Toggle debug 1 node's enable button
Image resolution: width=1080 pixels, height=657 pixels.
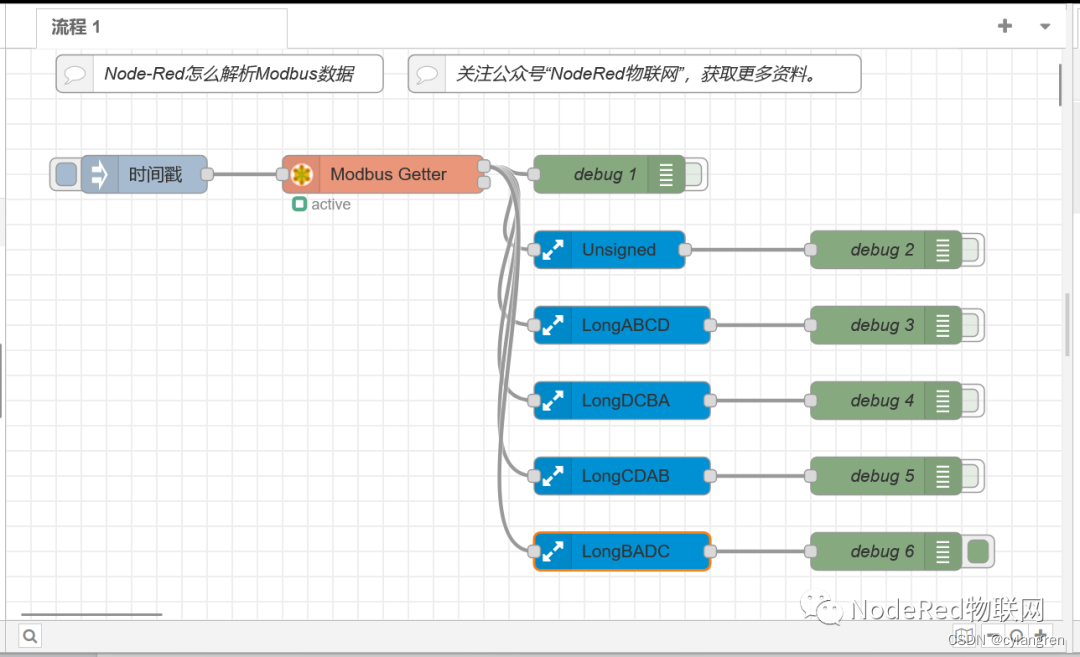pyautogui.click(x=695, y=174)
